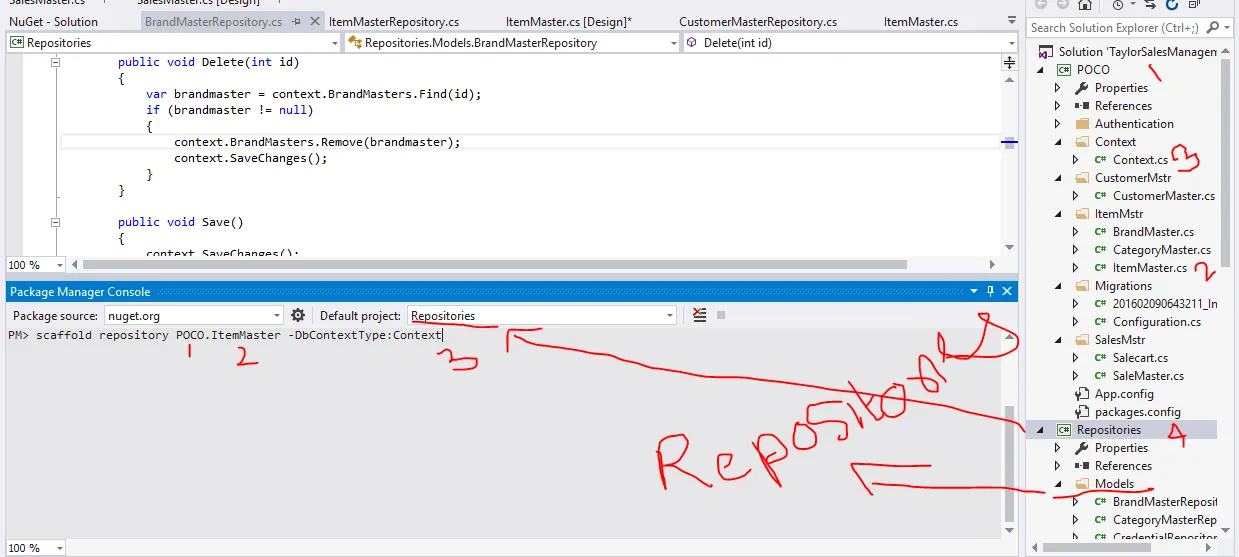Select App.config file
The height and width of the screenshot is (557, 1239).
pyautogui.click(x=1123, y=394)
